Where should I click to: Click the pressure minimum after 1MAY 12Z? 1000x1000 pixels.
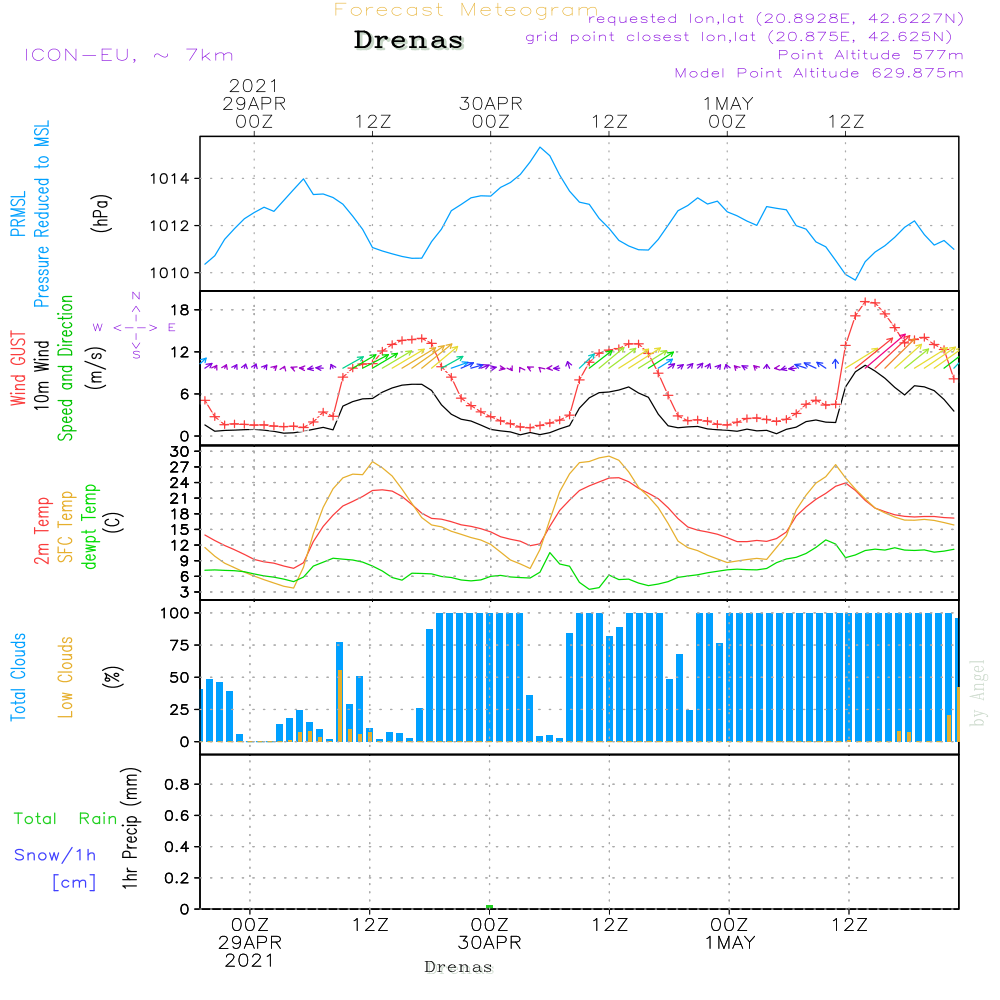855,279
